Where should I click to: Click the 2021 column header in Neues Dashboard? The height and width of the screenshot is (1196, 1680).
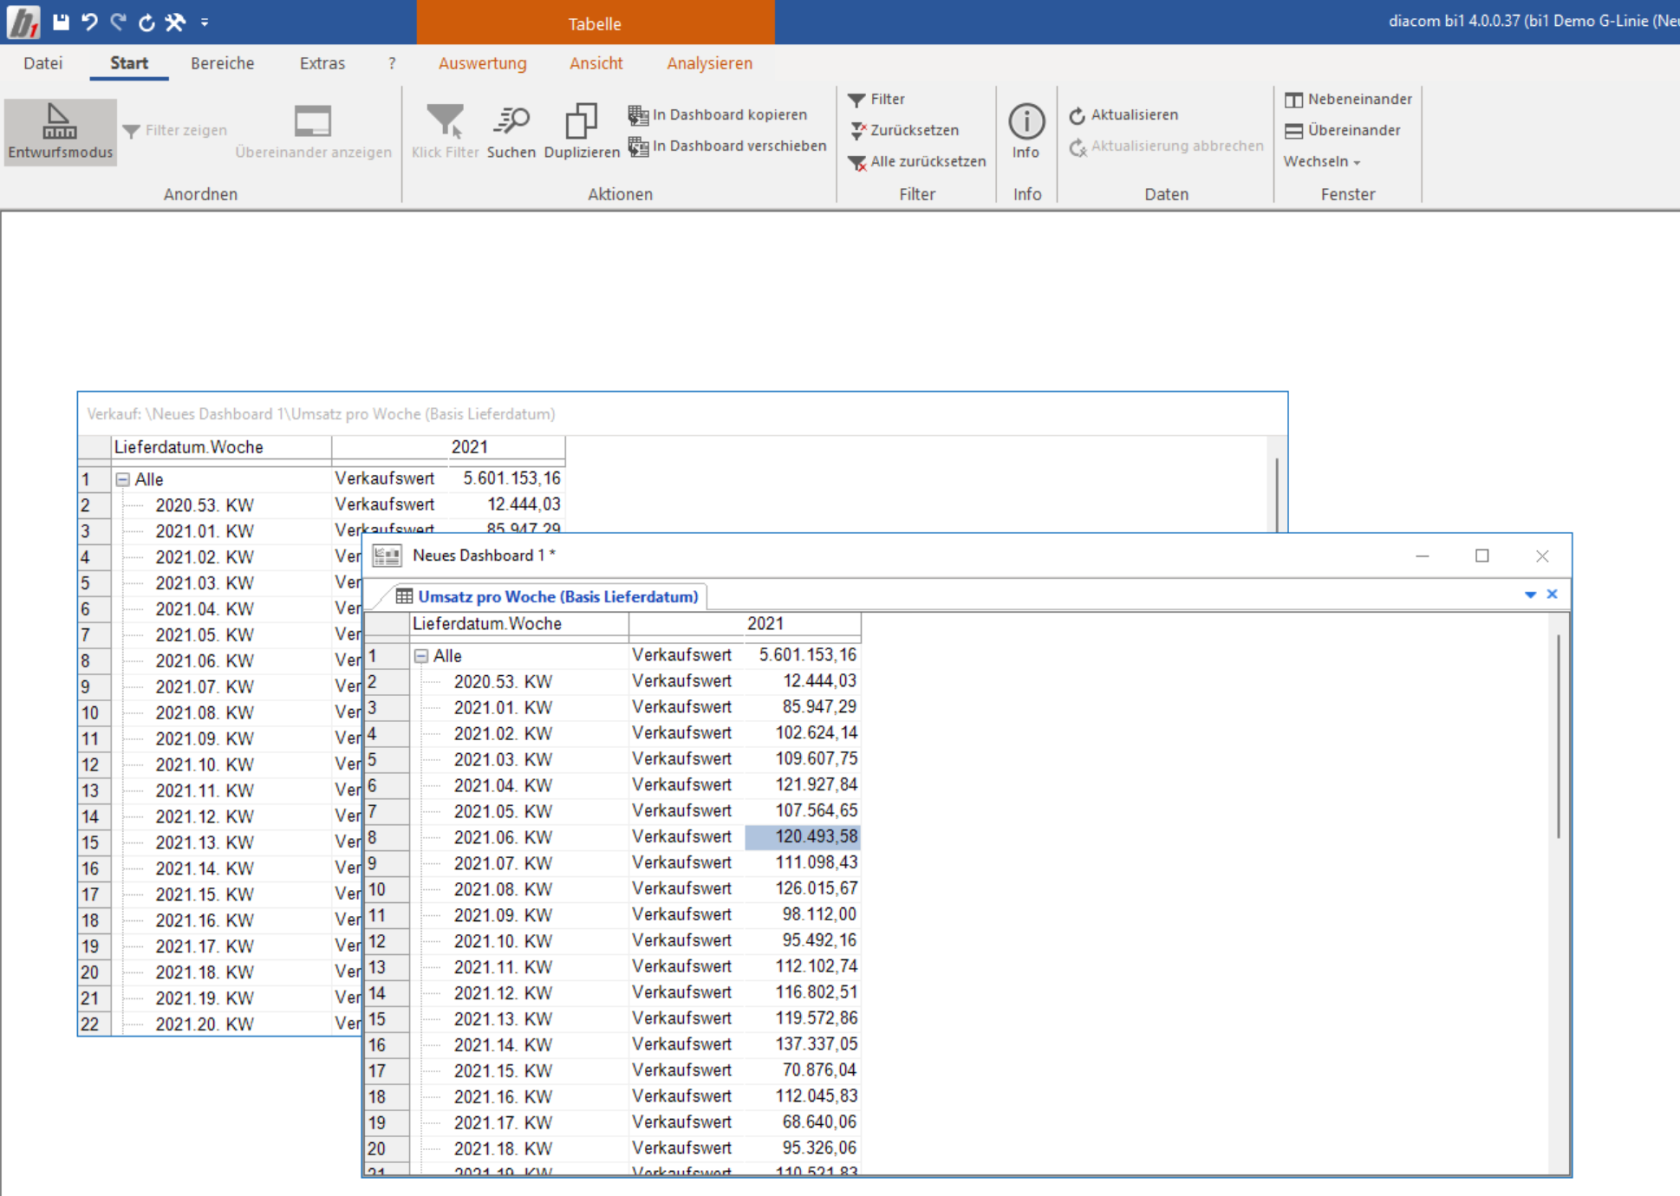click(765, 624)
